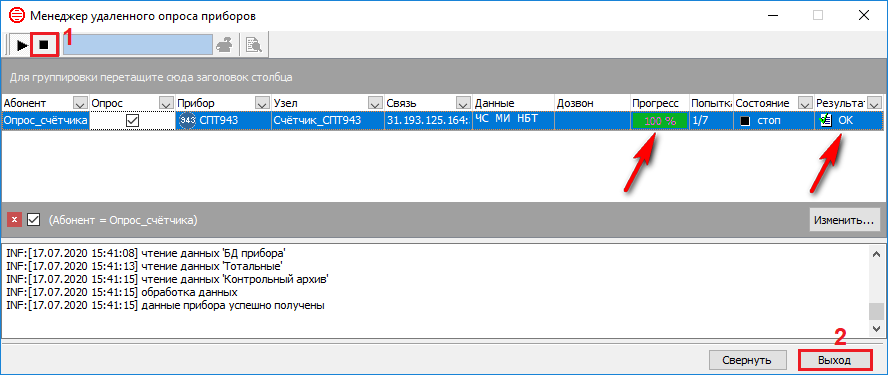Click the log scrollbar down arrow
Image resolution: width=888 pixels, height=375 pixels.
click(x=876, y=329)
